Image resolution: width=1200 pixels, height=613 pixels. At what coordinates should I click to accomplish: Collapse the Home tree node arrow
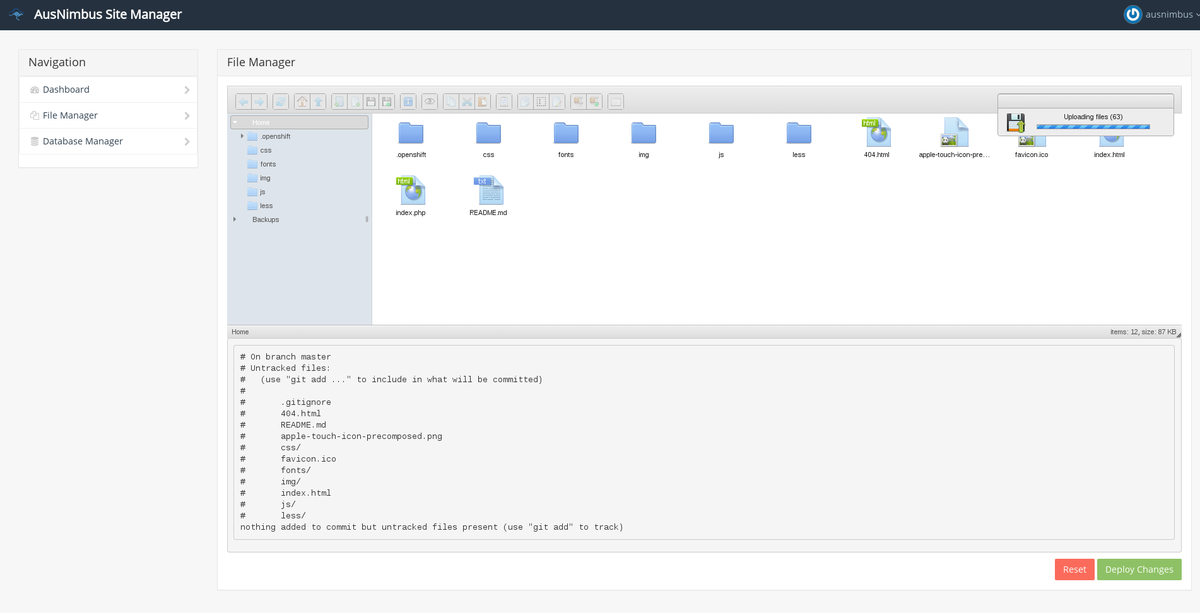point(235,122)
